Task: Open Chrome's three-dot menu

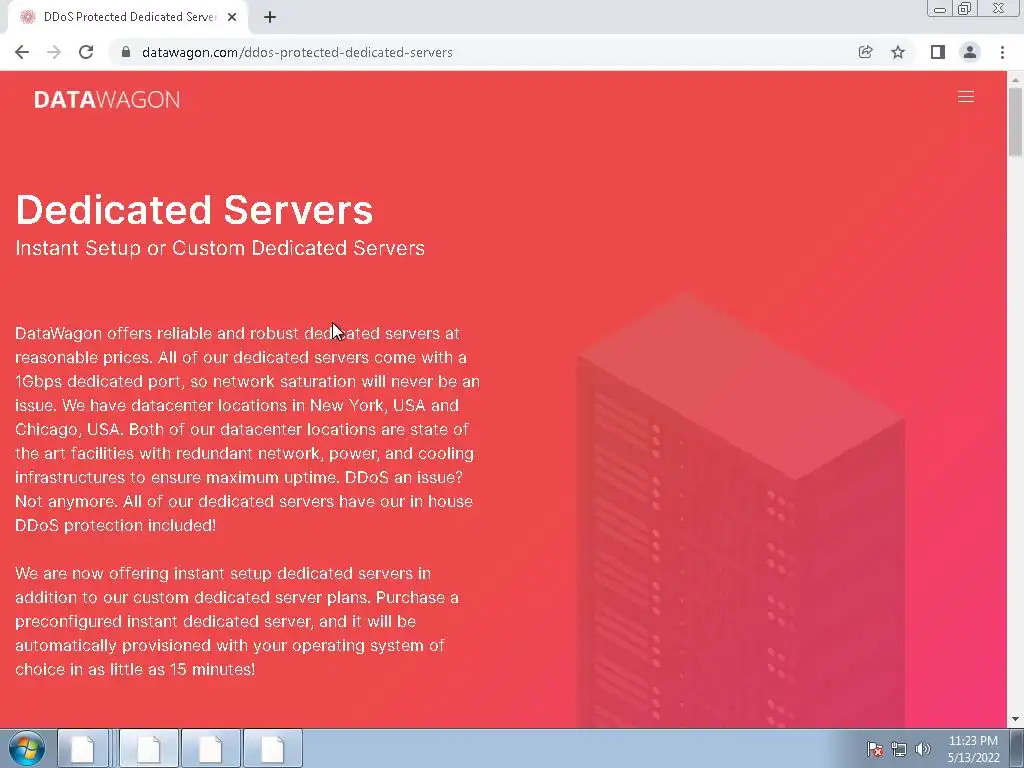Action: [x=1002, y=52]
